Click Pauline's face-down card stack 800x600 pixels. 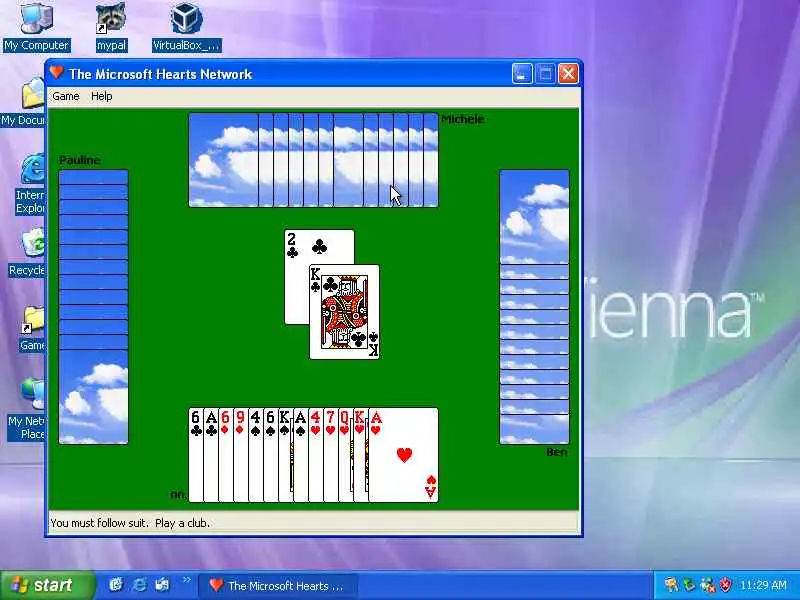point(93,307)
